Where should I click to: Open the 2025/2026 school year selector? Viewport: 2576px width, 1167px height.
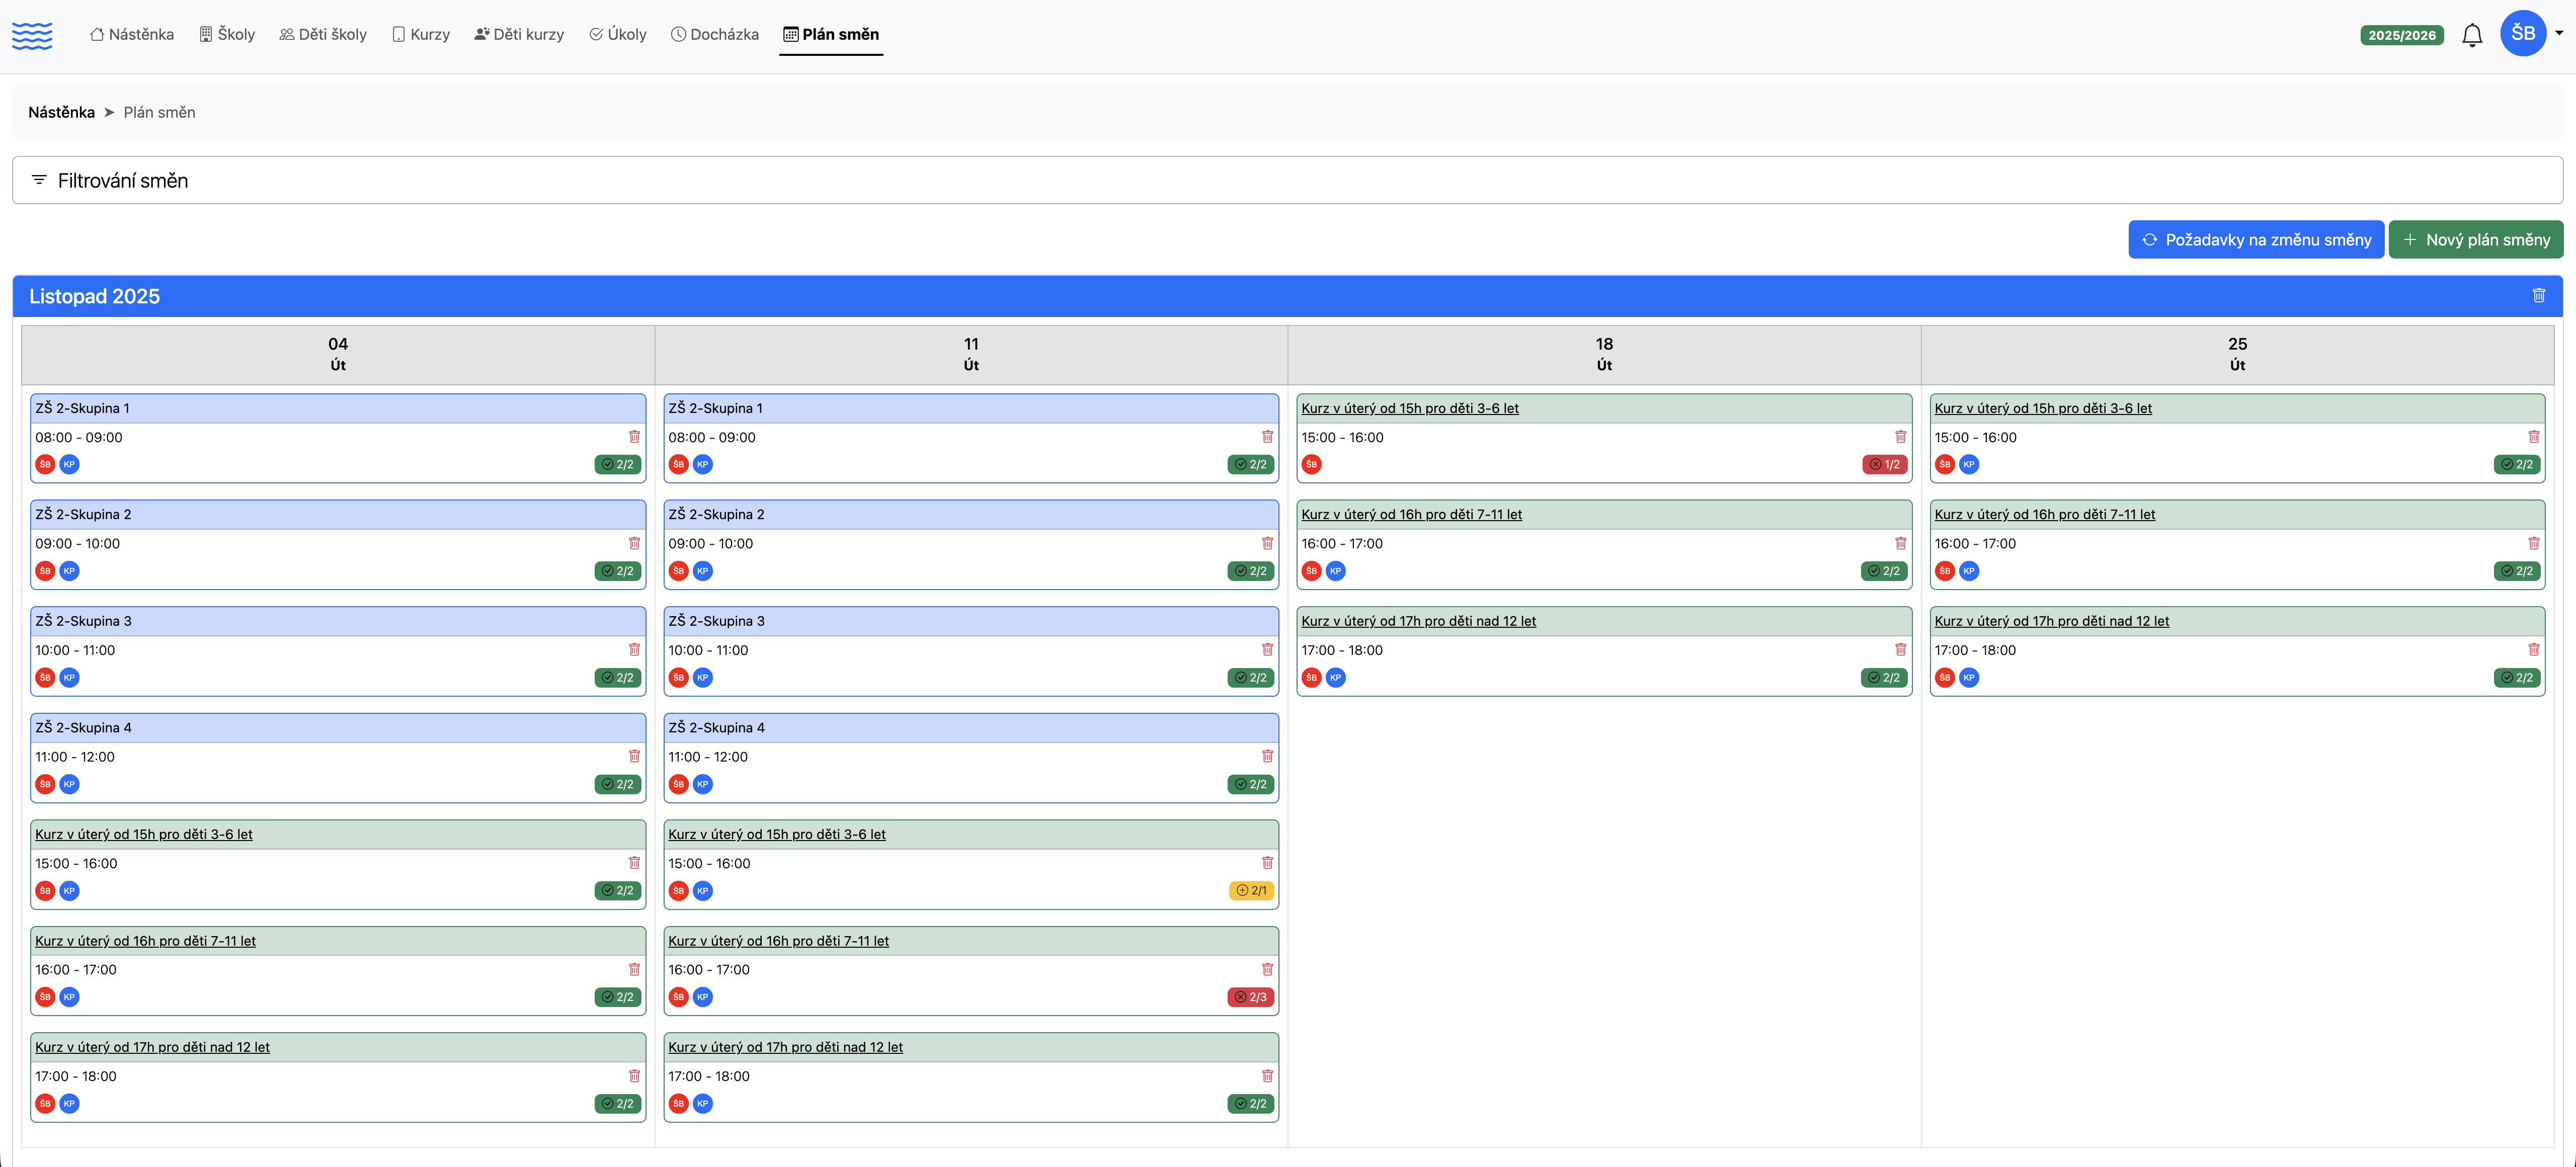[2401, 35]
